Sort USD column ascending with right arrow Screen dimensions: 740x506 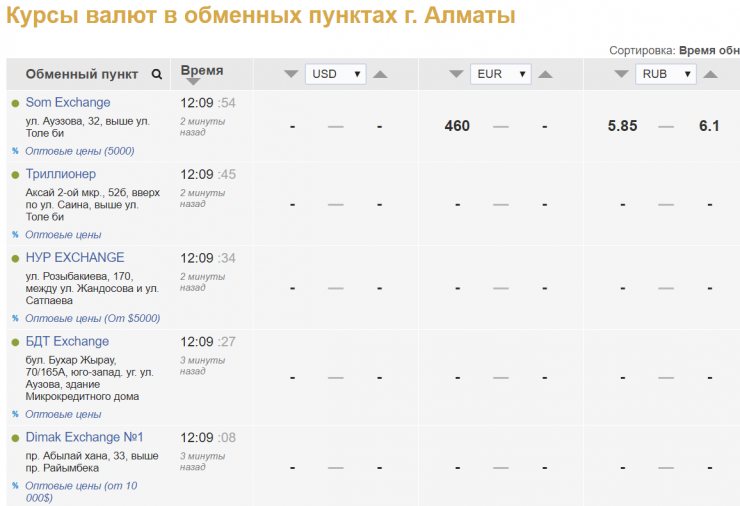click(x=380, y=74)
